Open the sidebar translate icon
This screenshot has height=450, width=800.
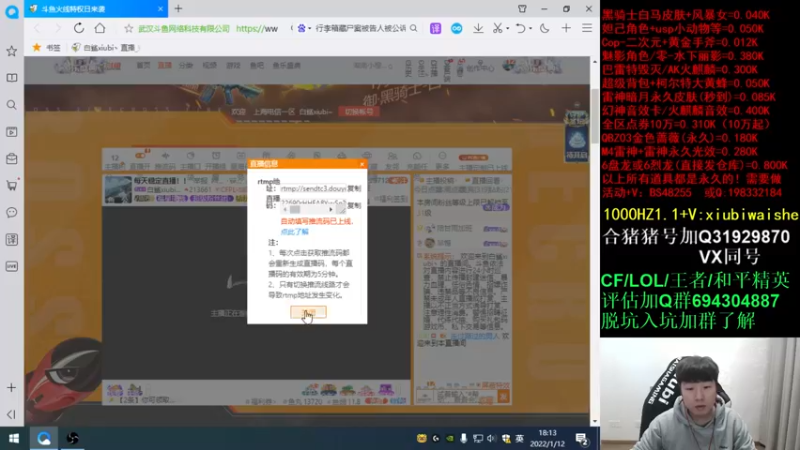(x=11, y=239)
